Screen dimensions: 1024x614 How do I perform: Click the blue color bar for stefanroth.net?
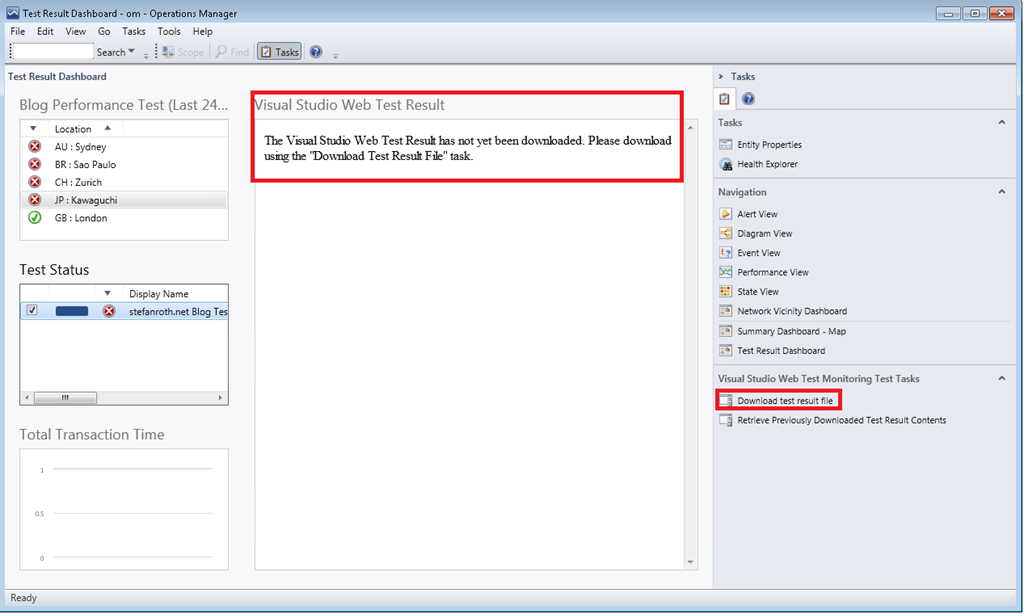click(72, 311)
